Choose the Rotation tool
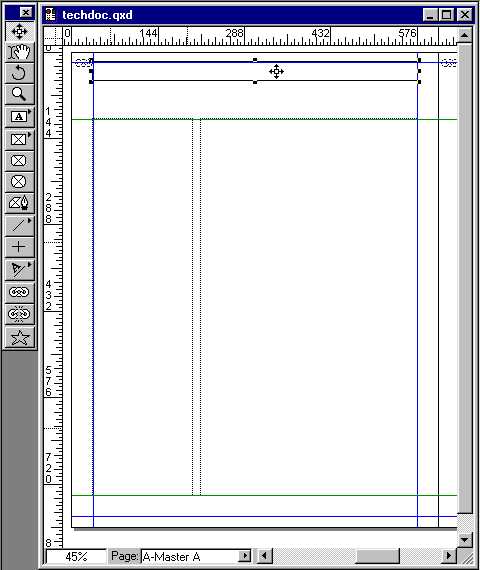The width and height of the screenshot is (480, 570). click(x=20, y=73)
